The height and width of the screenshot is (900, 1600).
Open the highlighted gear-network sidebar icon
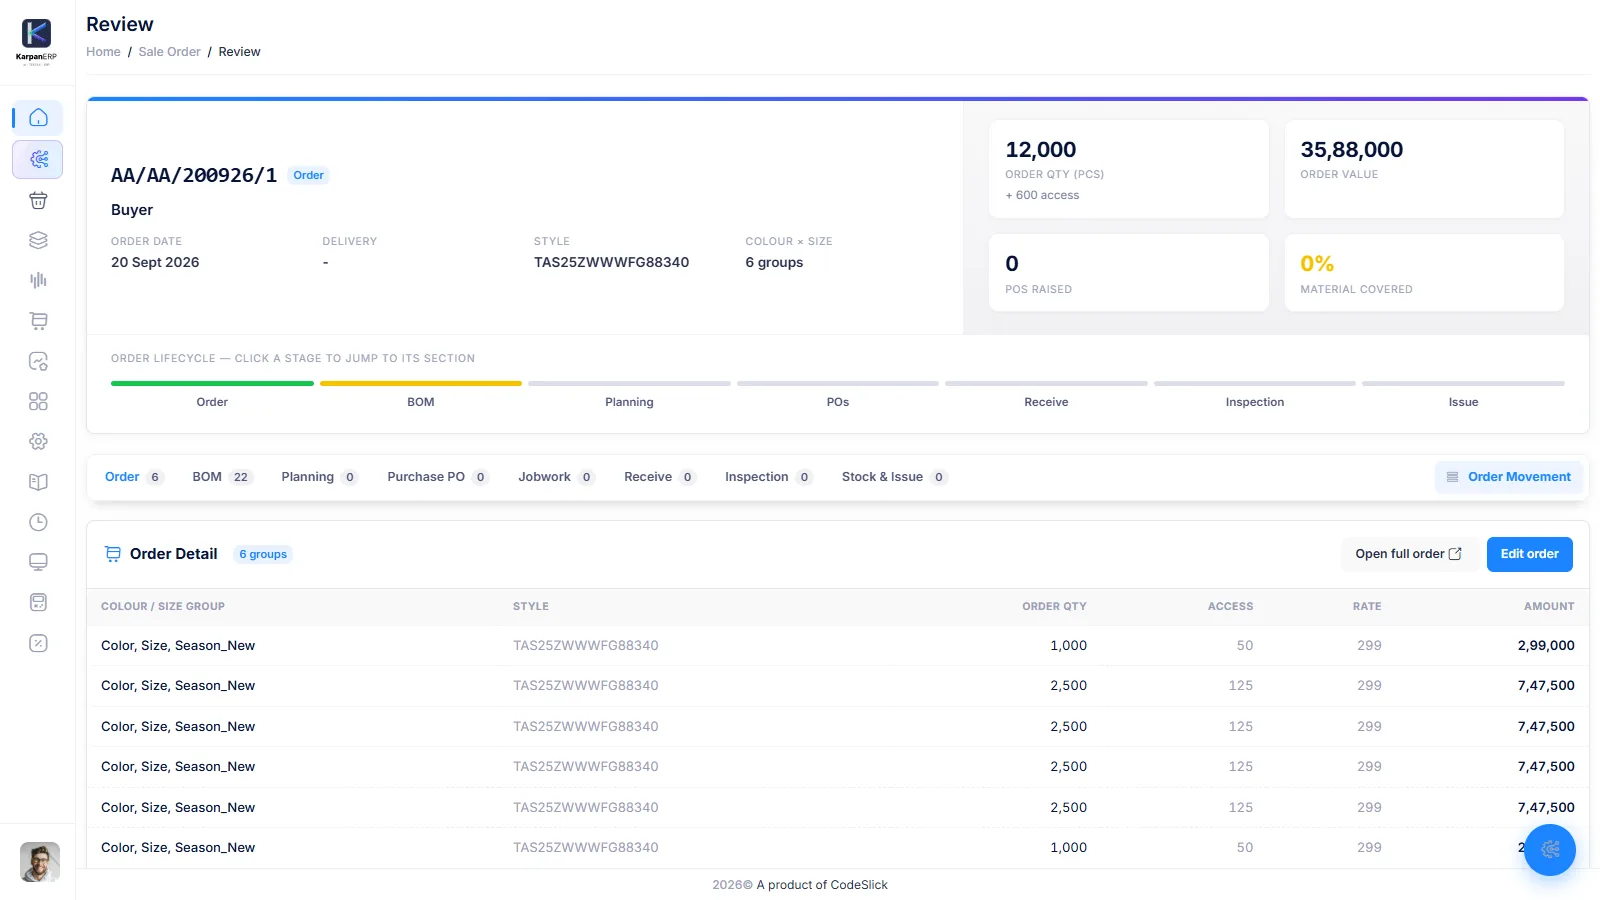tap(38, 159)
